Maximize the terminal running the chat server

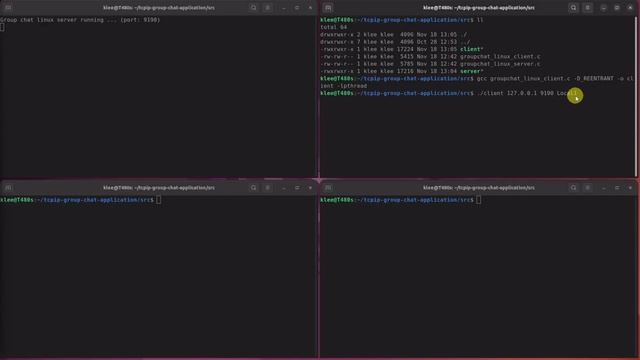(x=297, y=7)
